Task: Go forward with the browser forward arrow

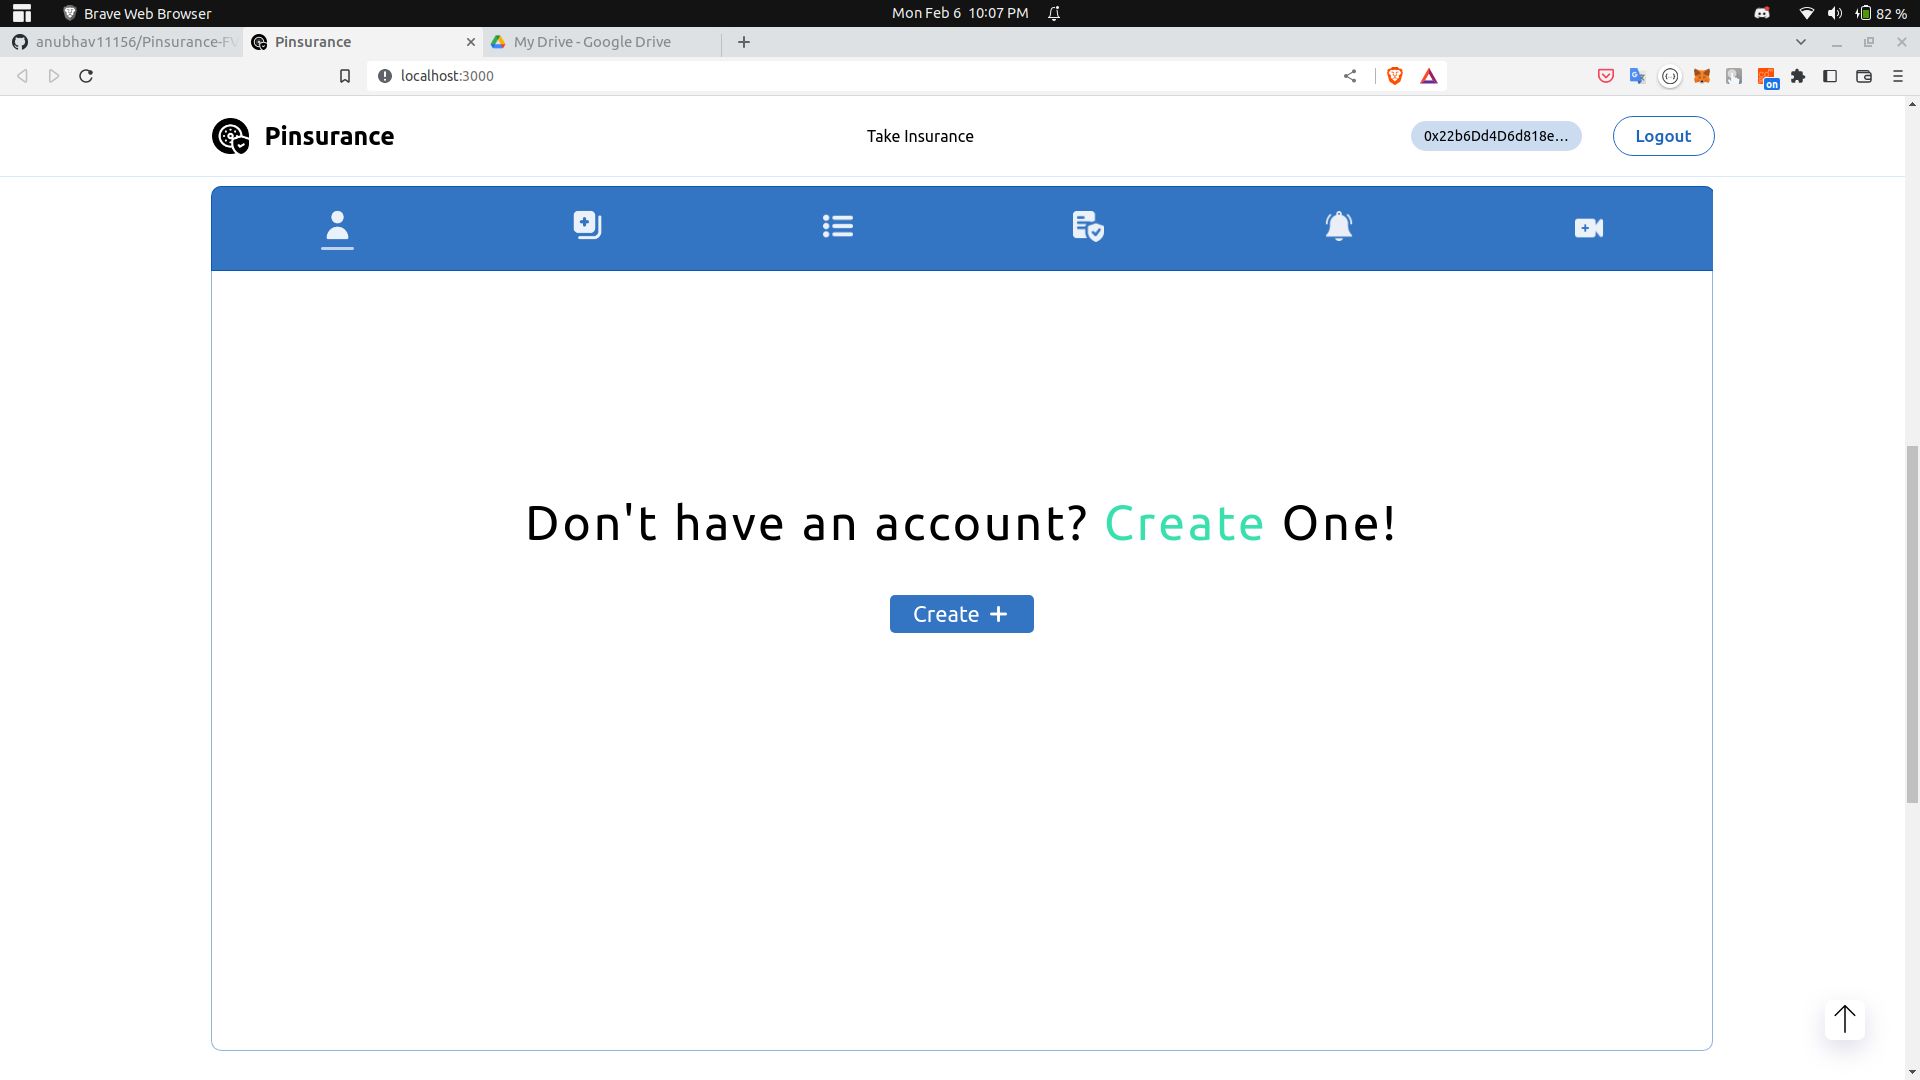Action: coord(54,76)
